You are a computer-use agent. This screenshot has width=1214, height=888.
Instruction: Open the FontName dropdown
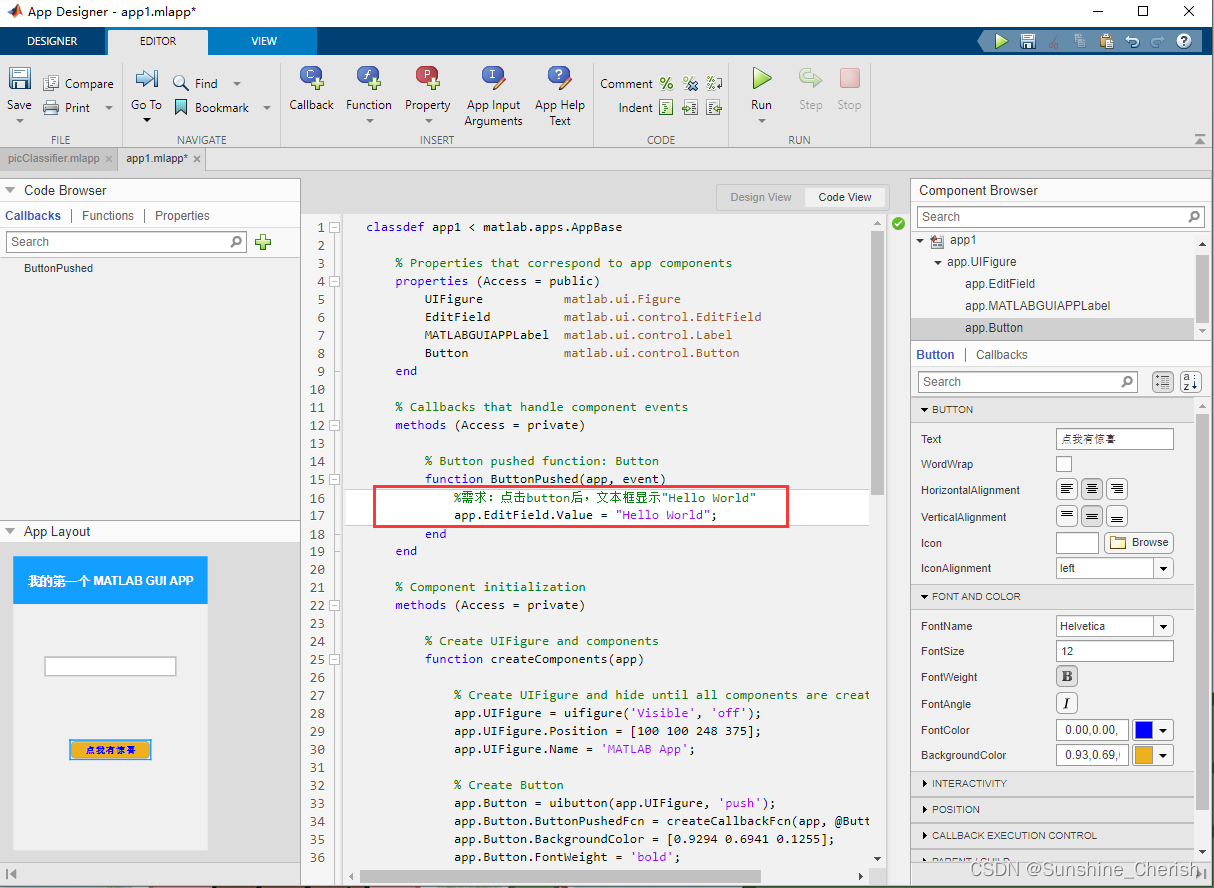(1162, 625)
